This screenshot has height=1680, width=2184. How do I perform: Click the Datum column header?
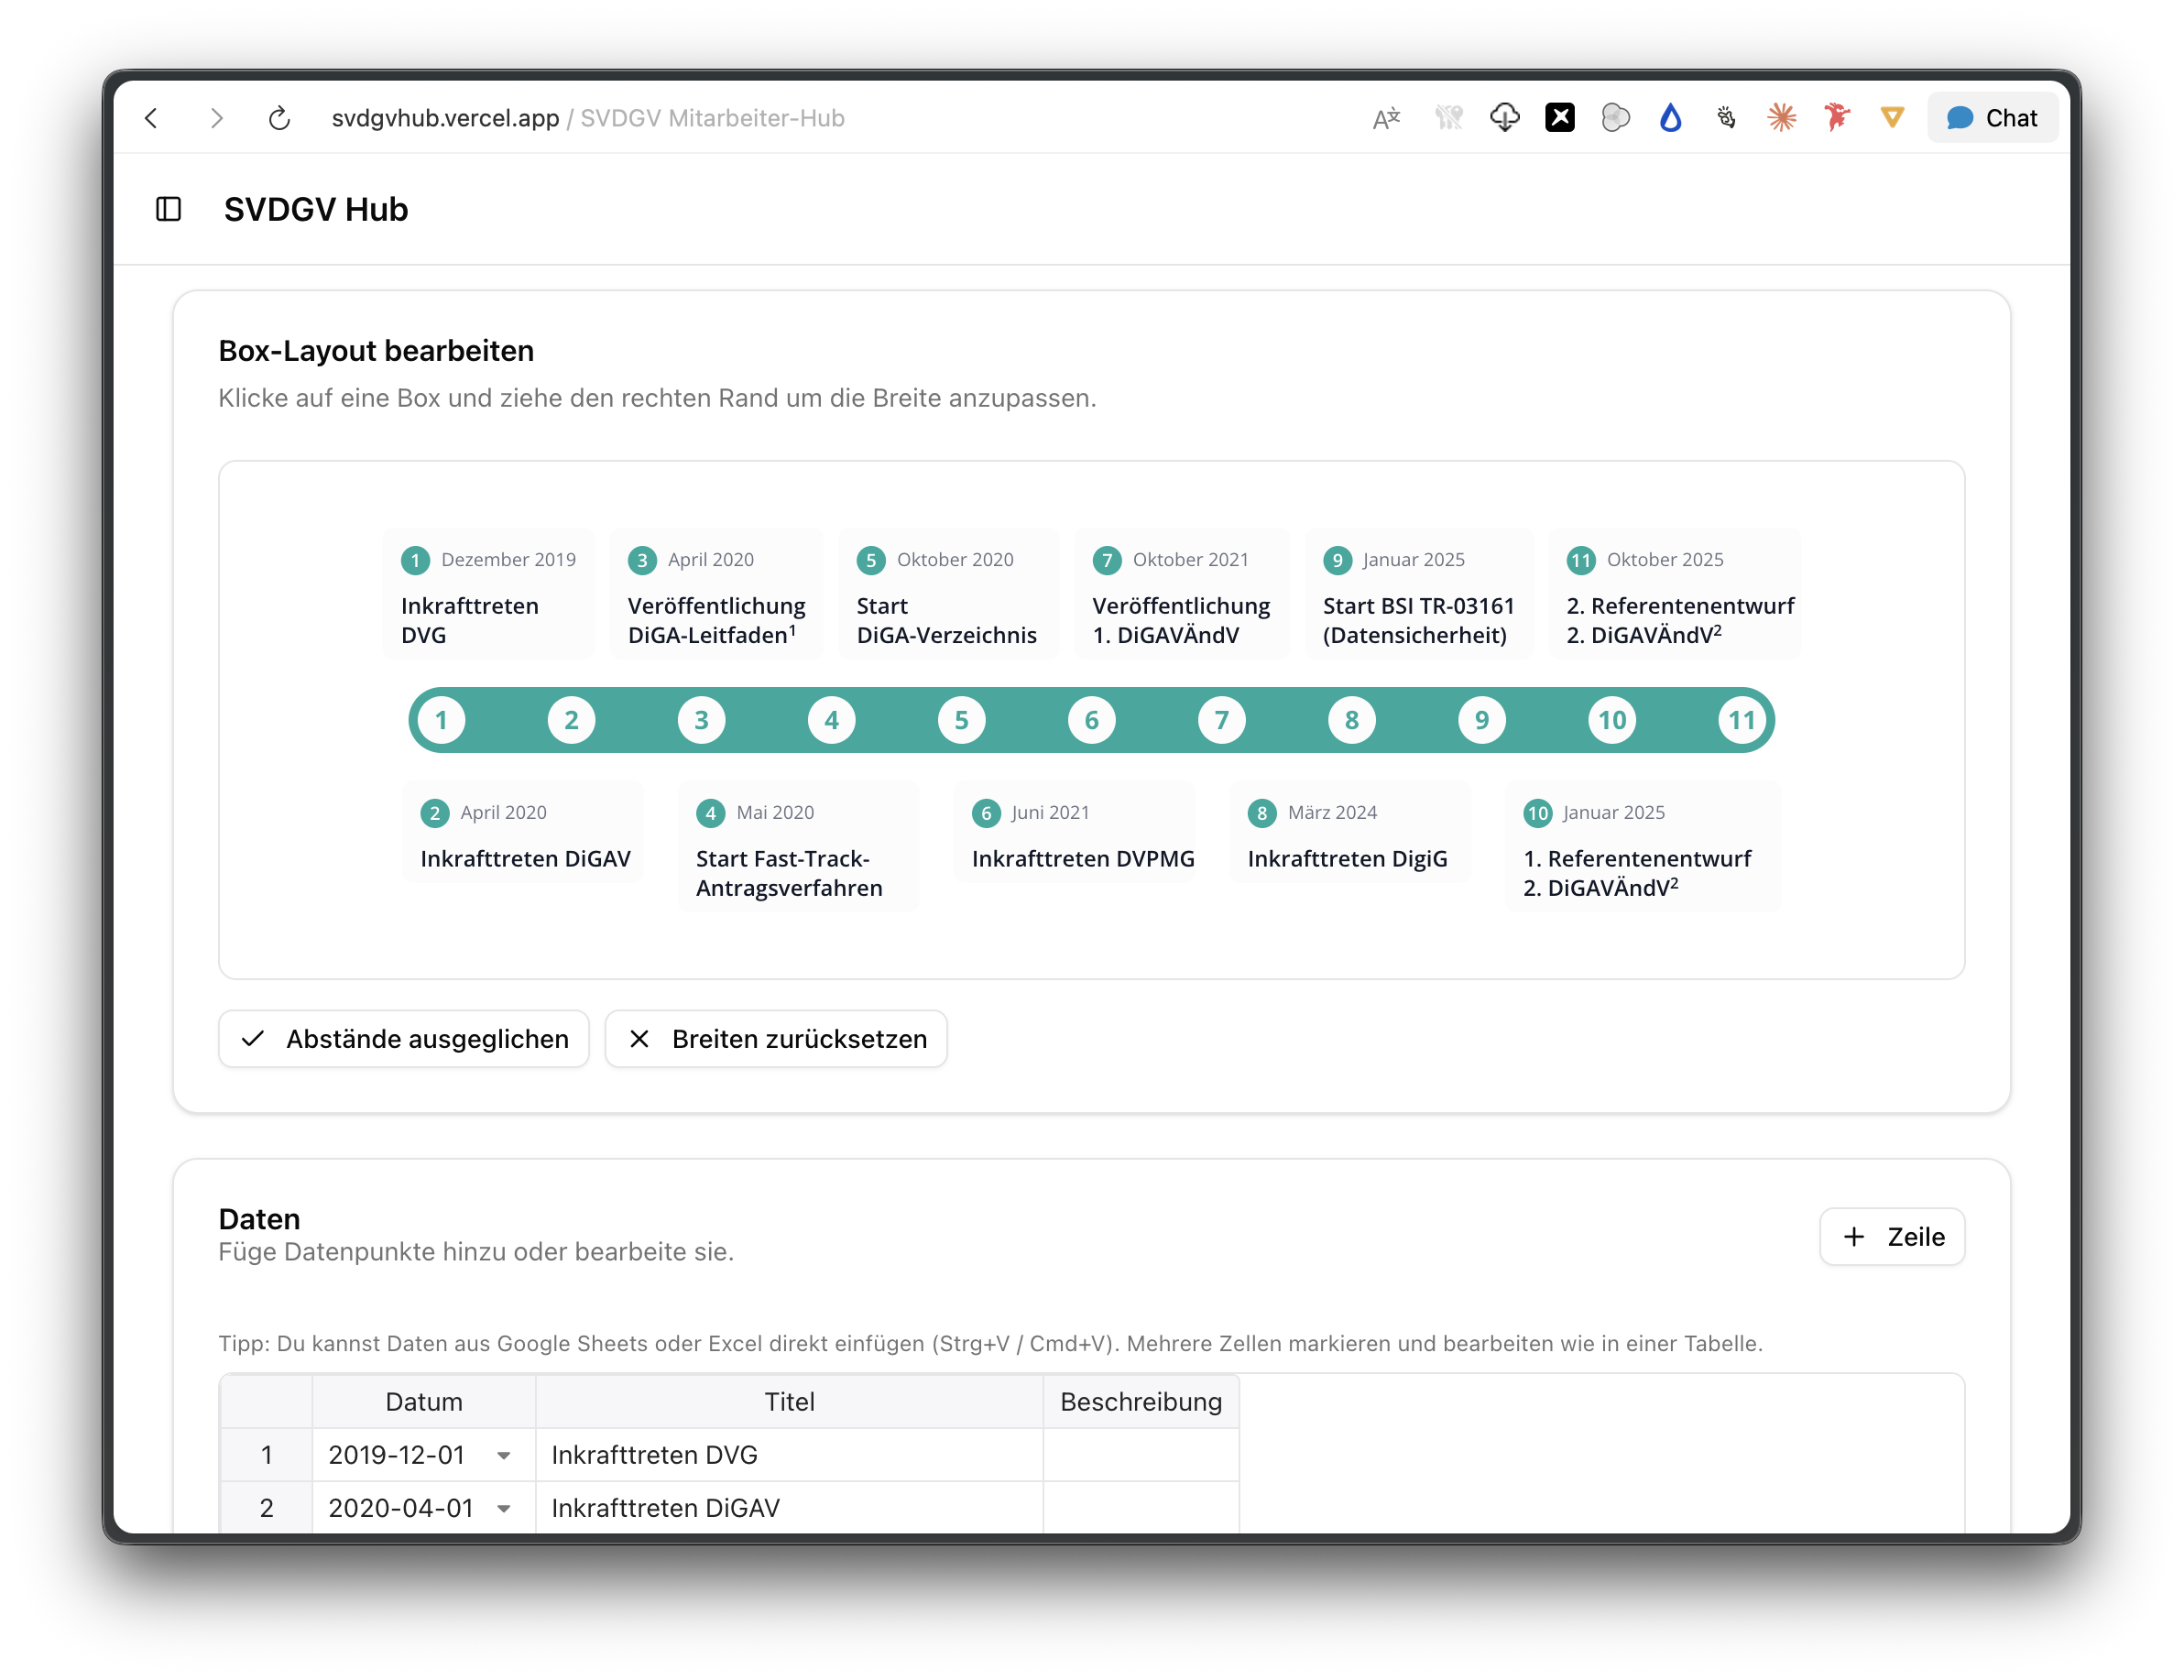click(x=424, y=1402)
